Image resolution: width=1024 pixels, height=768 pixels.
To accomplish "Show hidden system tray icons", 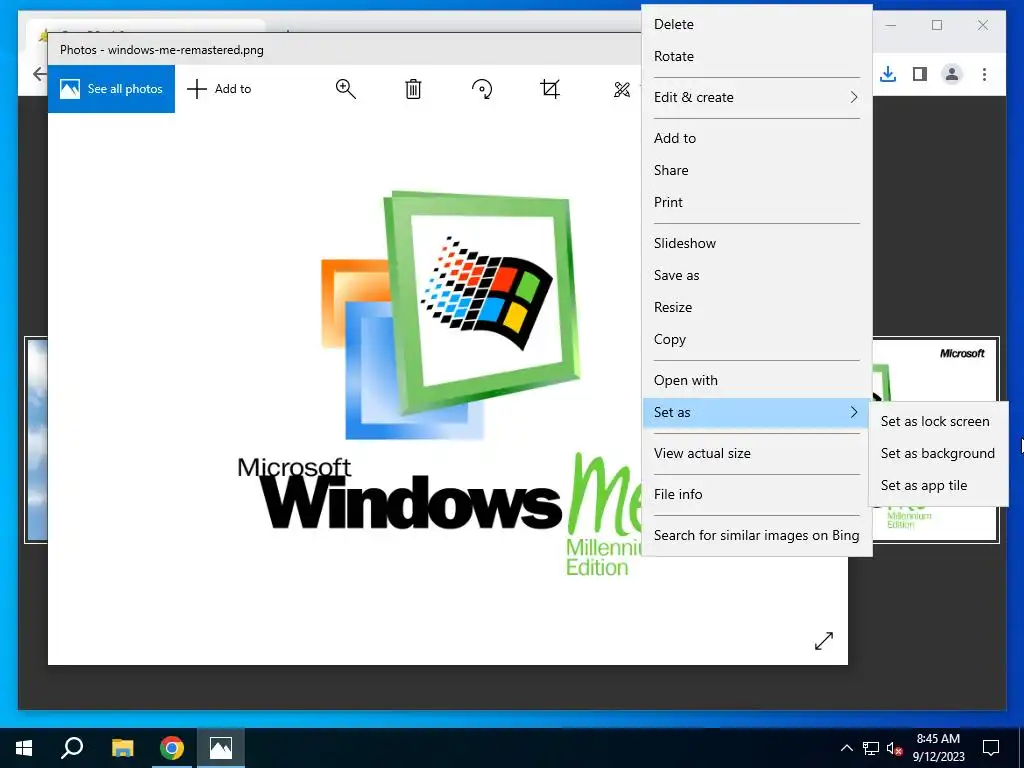I will [x=846, y=748].
